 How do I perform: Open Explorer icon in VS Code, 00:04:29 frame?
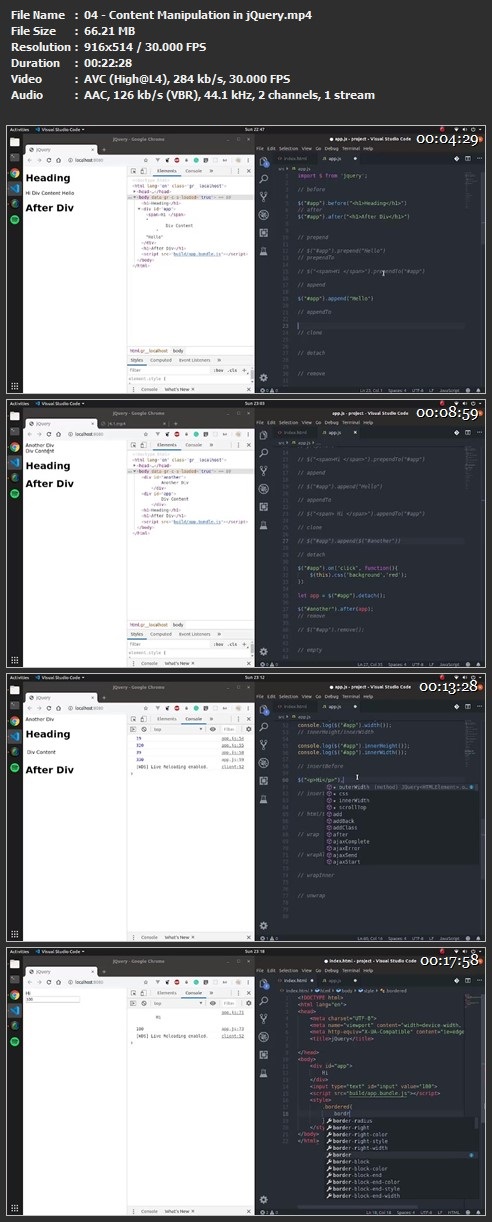pos(264,162)
